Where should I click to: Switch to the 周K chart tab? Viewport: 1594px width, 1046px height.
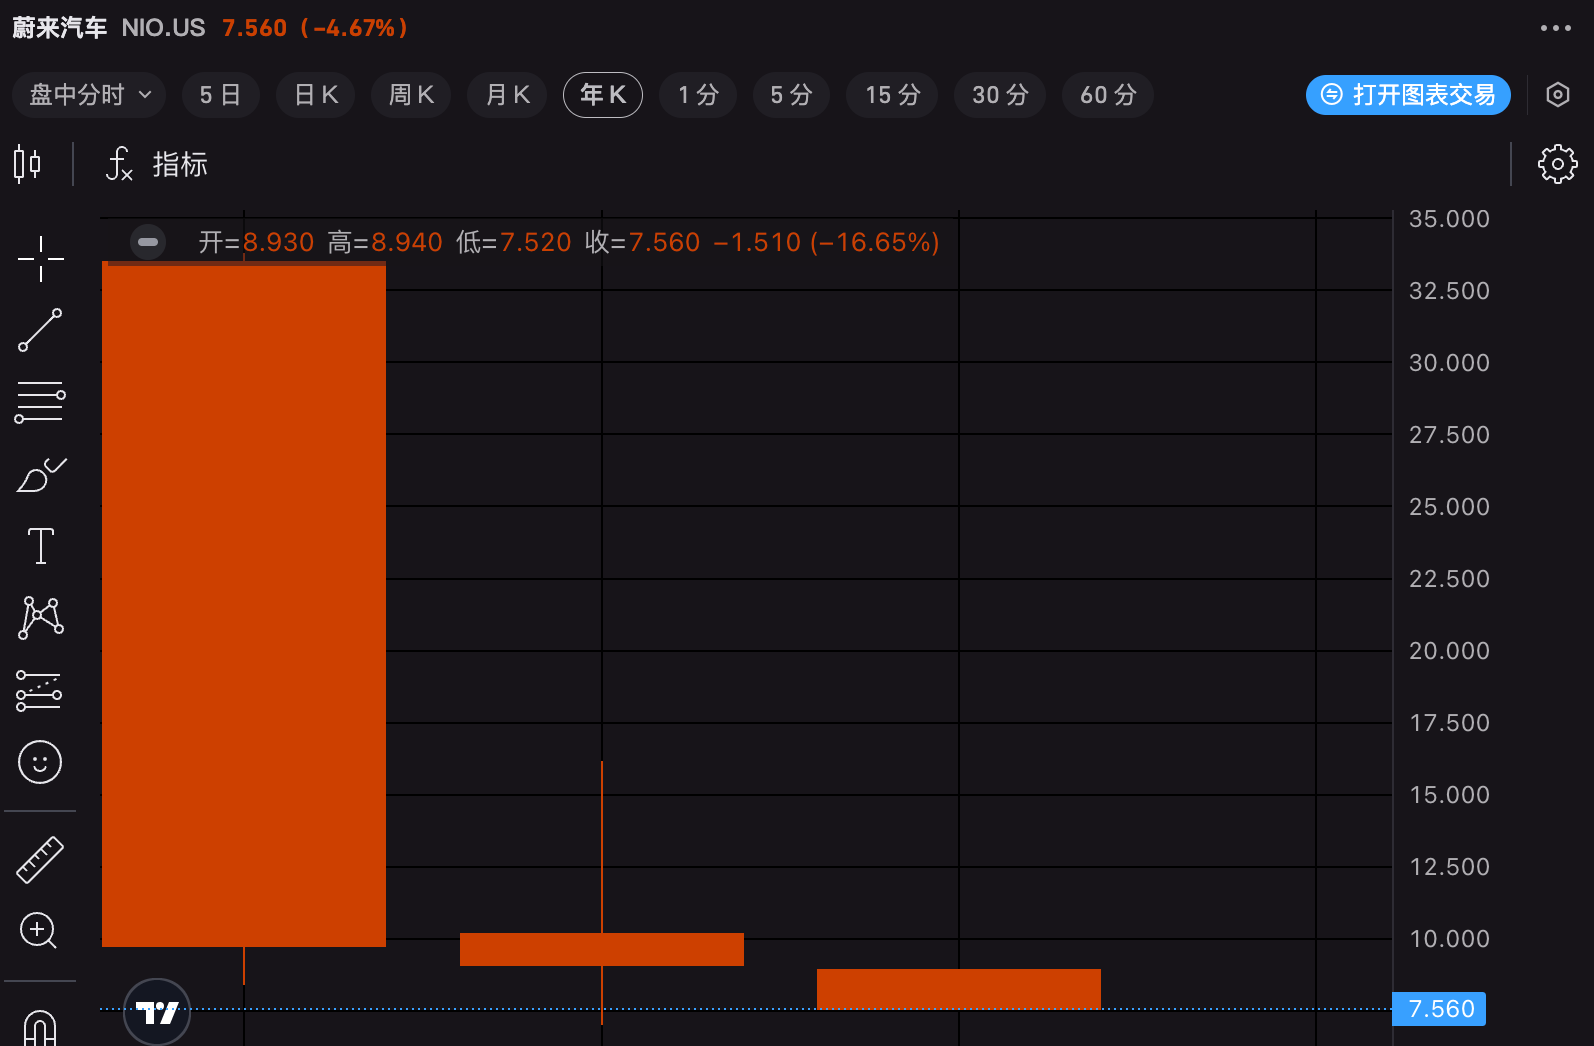(x=411, y=95)
